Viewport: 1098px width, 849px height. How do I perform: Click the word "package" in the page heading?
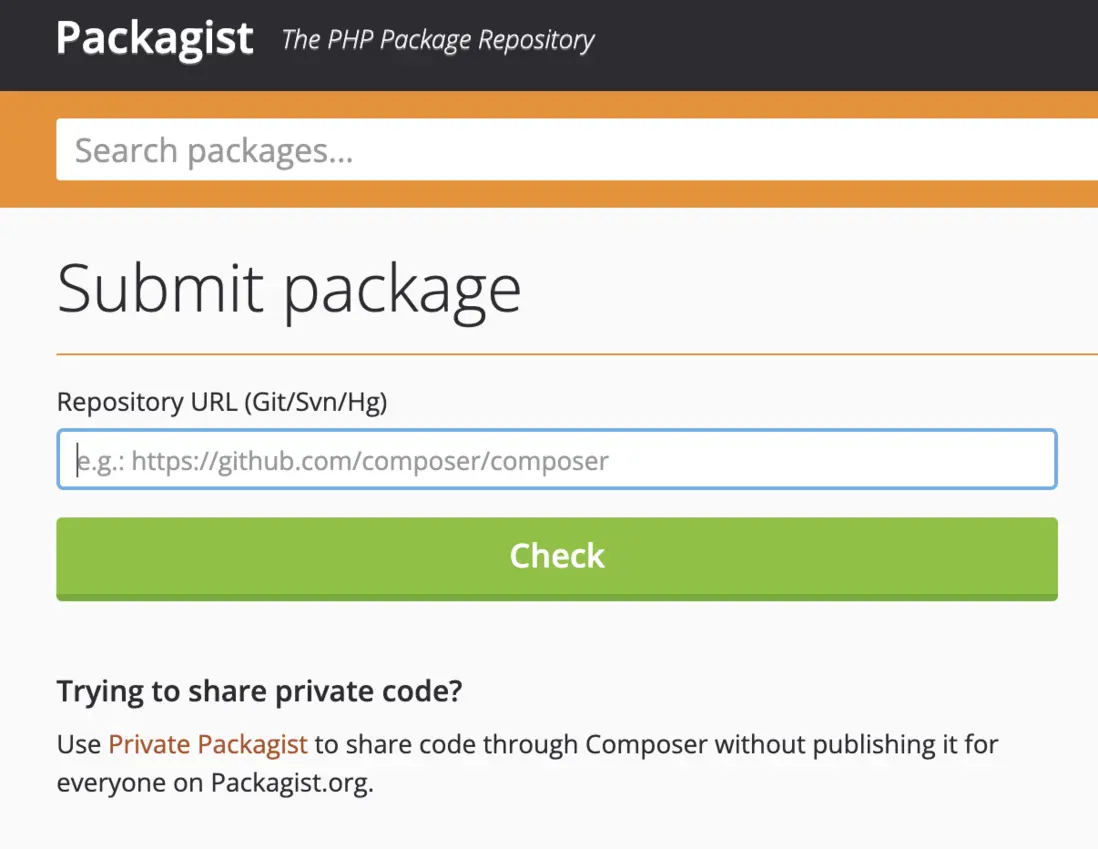coord(402,288)
